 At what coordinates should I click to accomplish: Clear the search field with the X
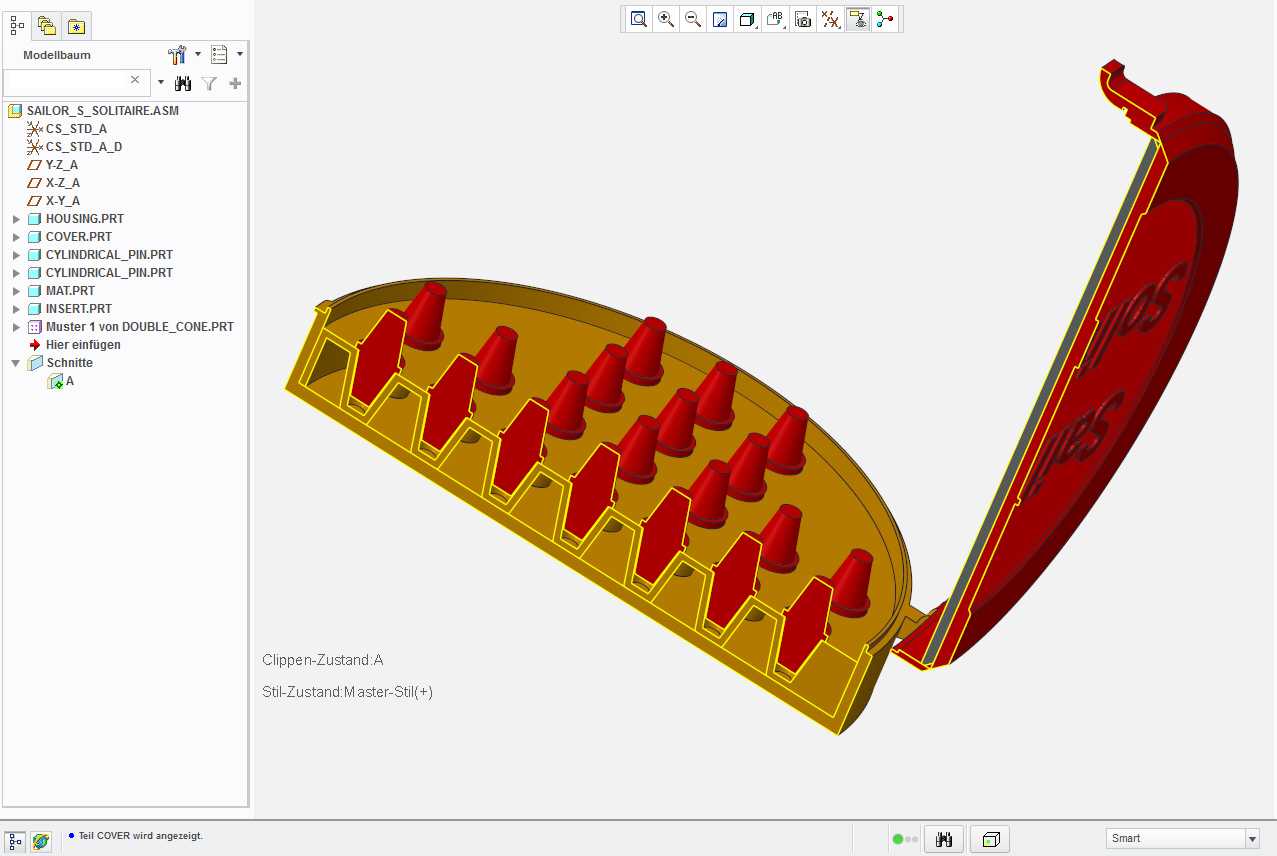[135, 80]
